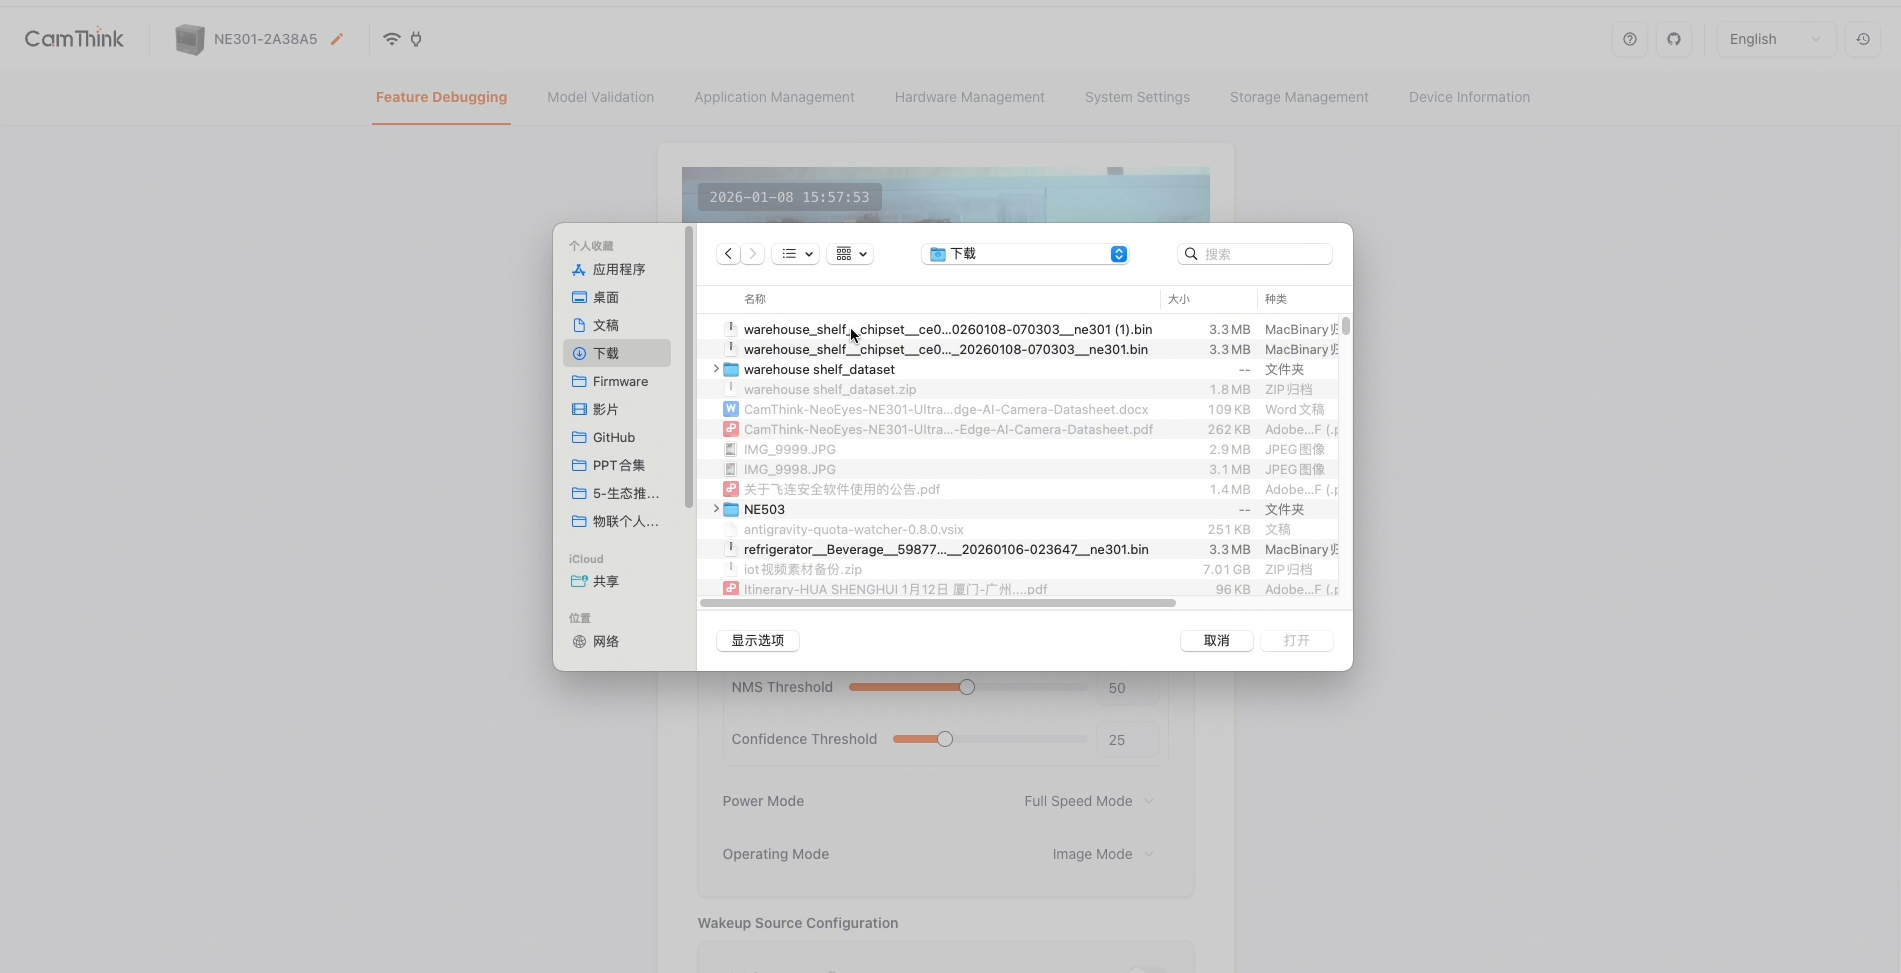The width and height of the screenshot is (1901, 973).
Task: Click the pencil edit icon beside device name
Action: 337,39
